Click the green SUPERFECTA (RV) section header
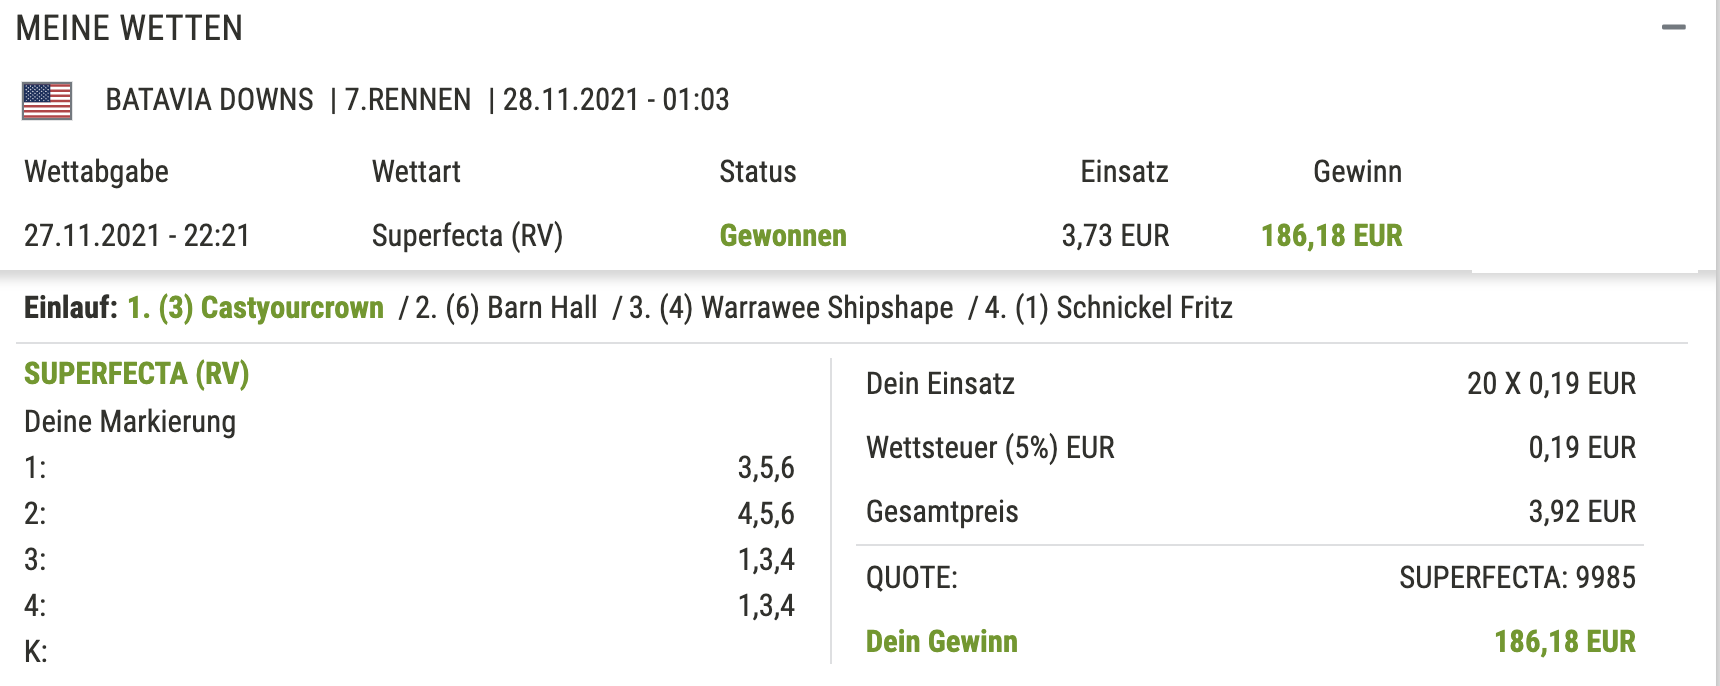 coord(136,374)
